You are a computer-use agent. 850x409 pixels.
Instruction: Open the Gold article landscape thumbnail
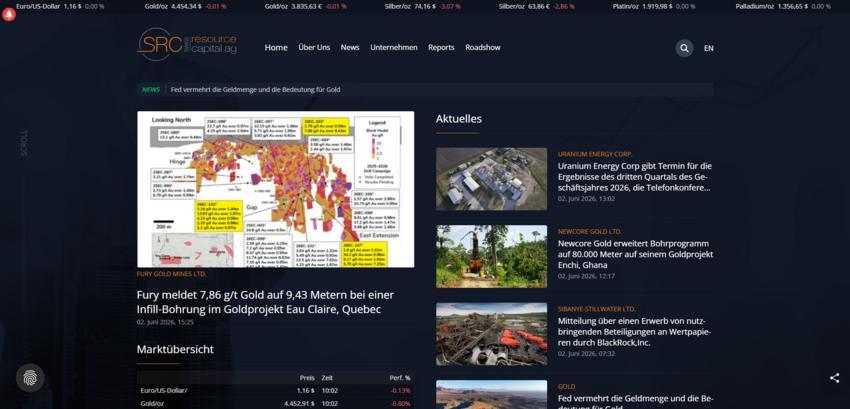tap(491, 394)
